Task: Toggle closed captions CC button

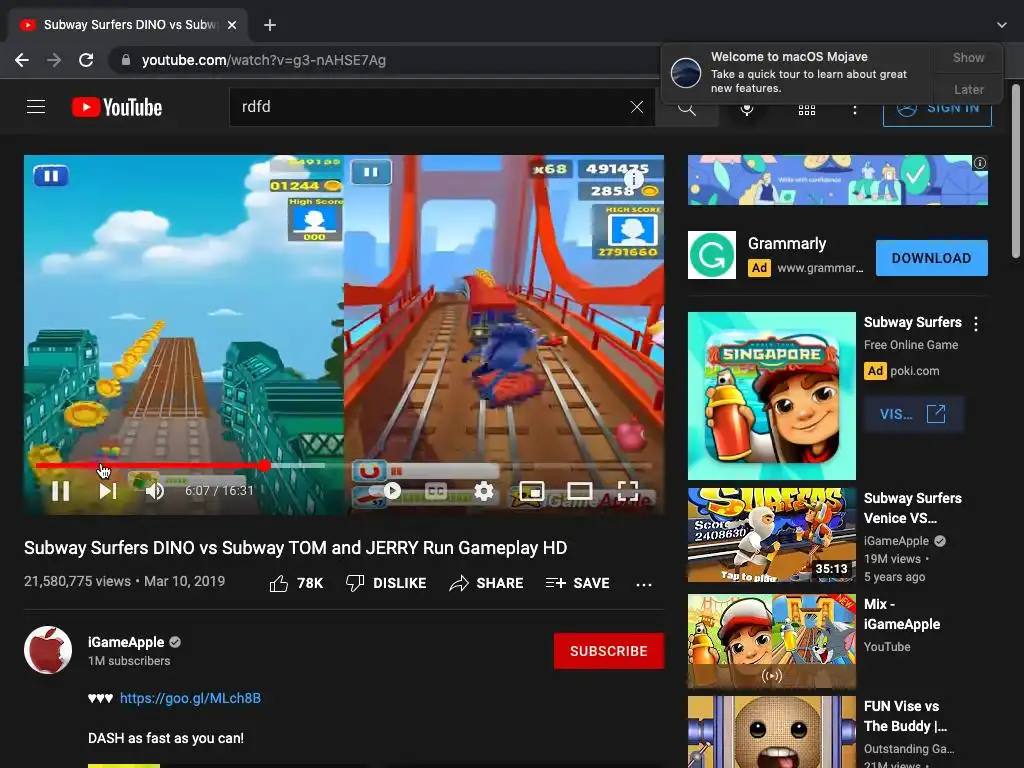Action: click(x=436, y=490)
